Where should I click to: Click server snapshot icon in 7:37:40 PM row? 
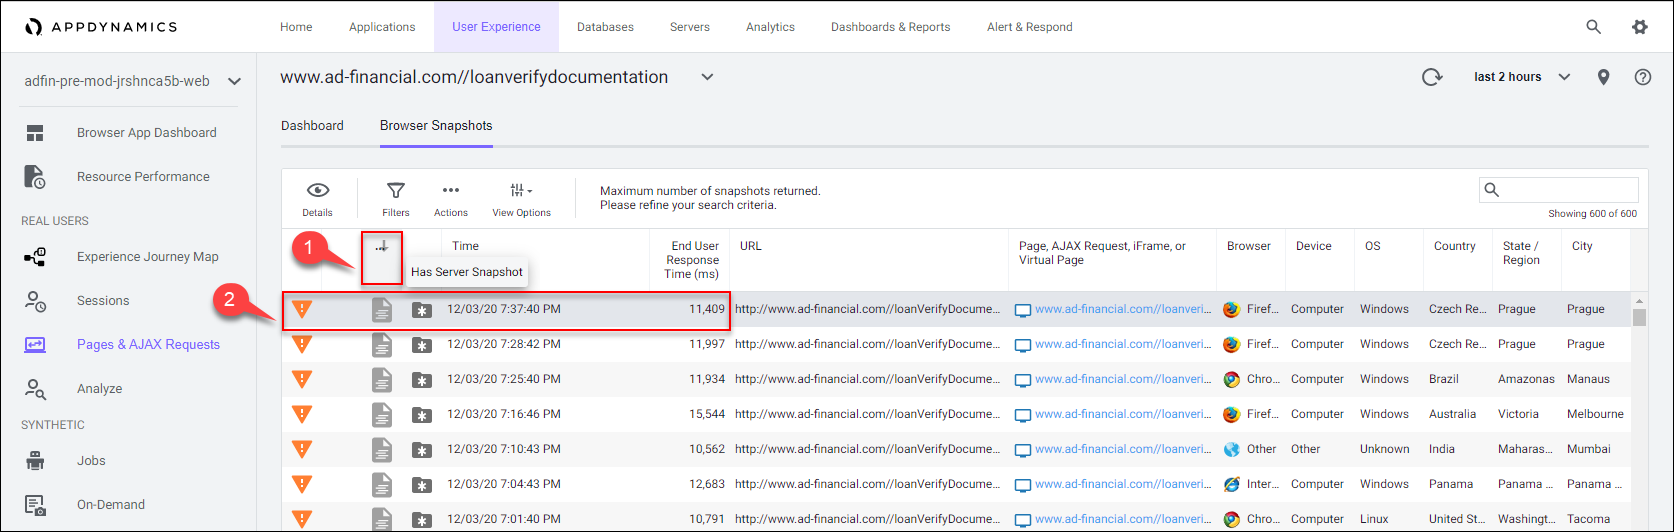click(422, 310)
